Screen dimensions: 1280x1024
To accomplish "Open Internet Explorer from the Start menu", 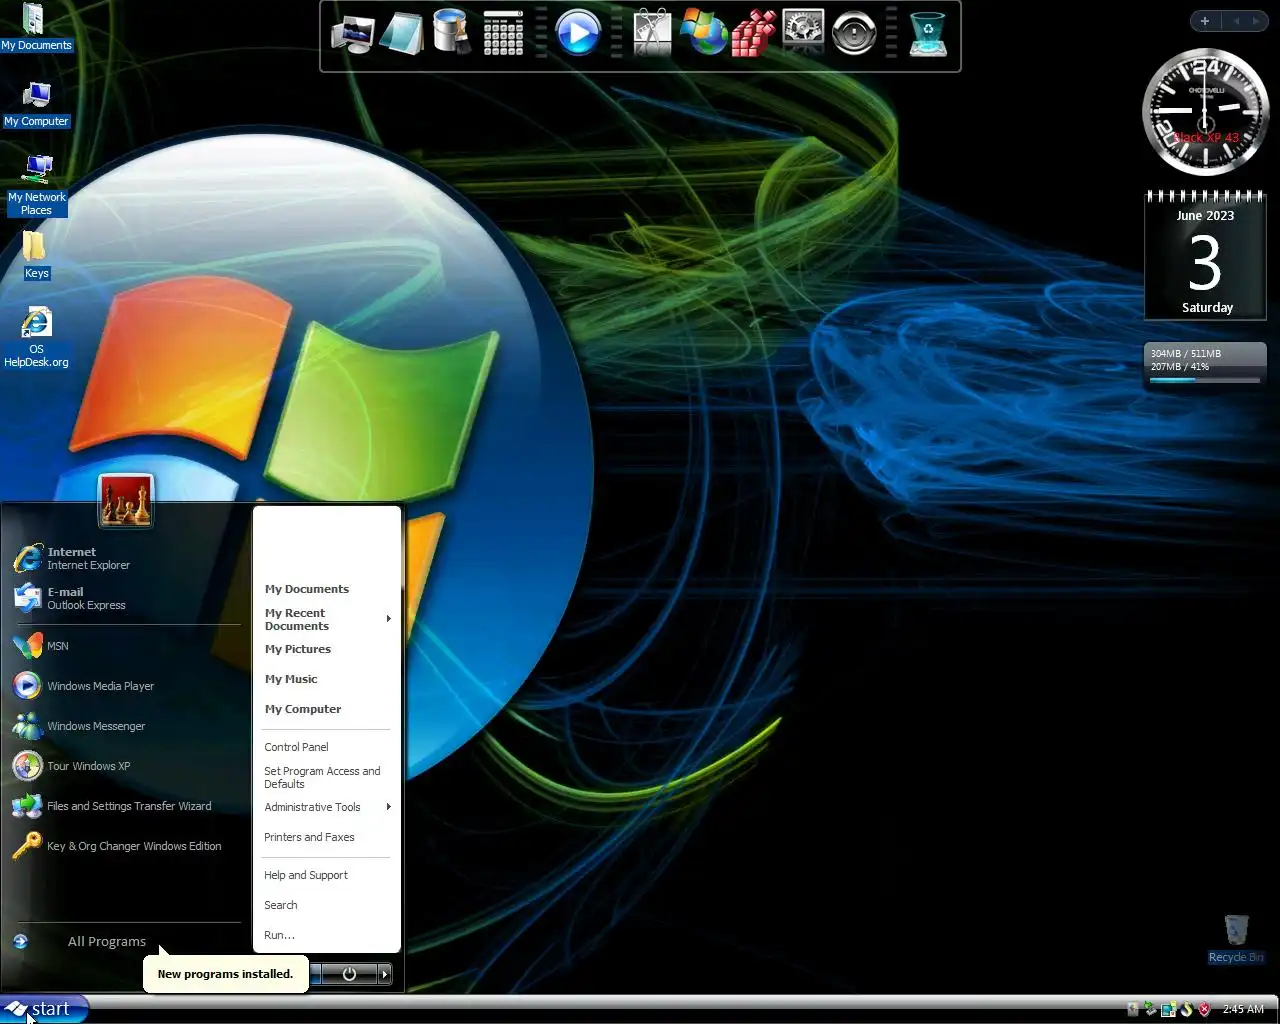I will coord(126,558).
